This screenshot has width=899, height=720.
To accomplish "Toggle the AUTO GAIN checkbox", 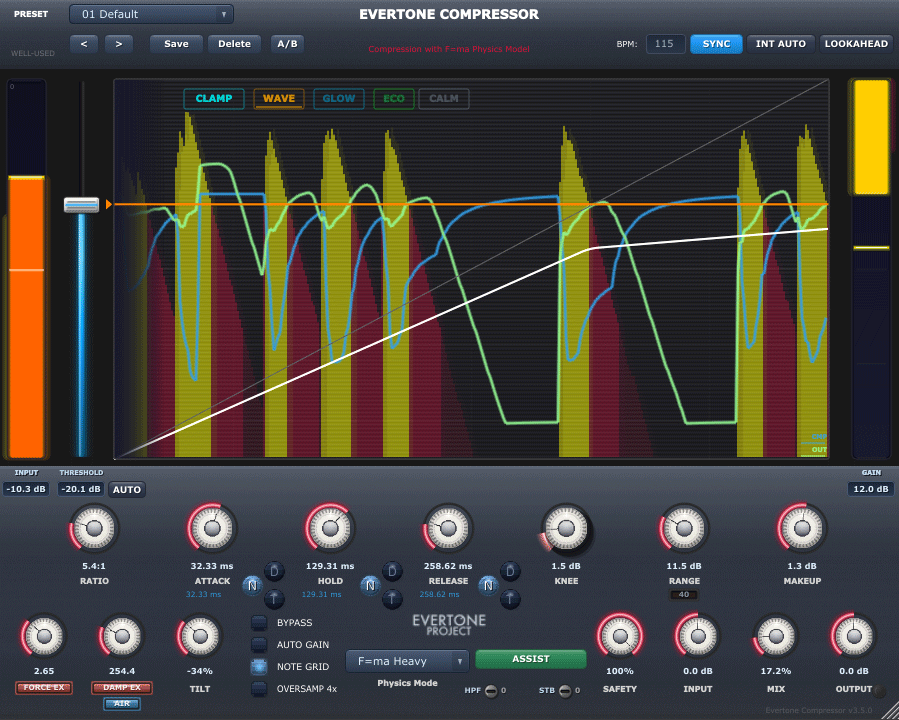I will [259, 645].
